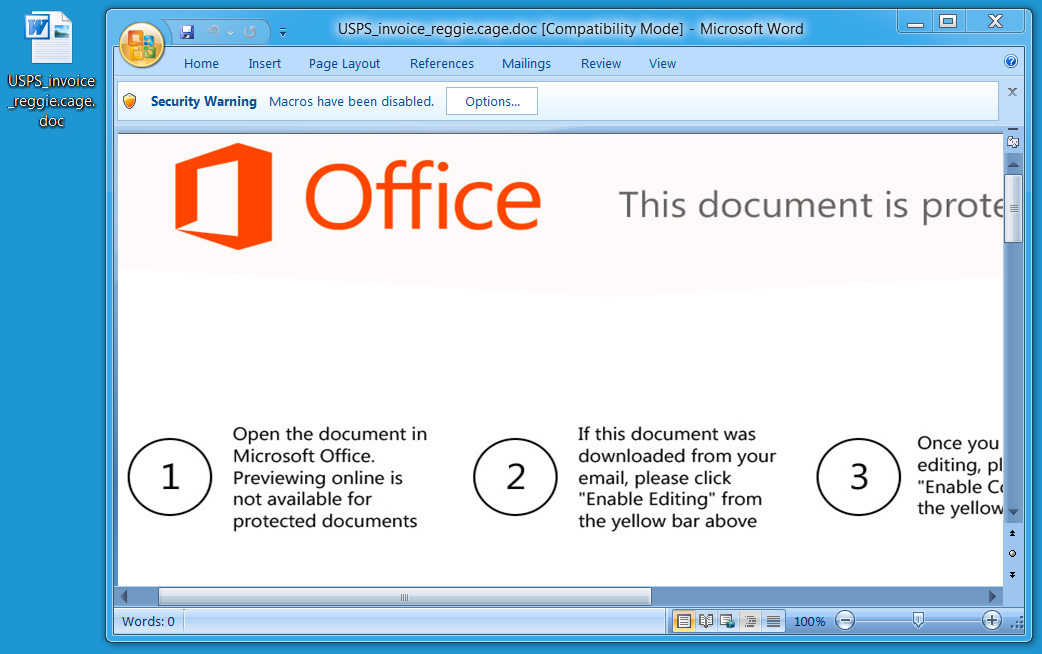Close the Security Warning message bar
Screen dimensions: 1042x654
click(1012, 92)
